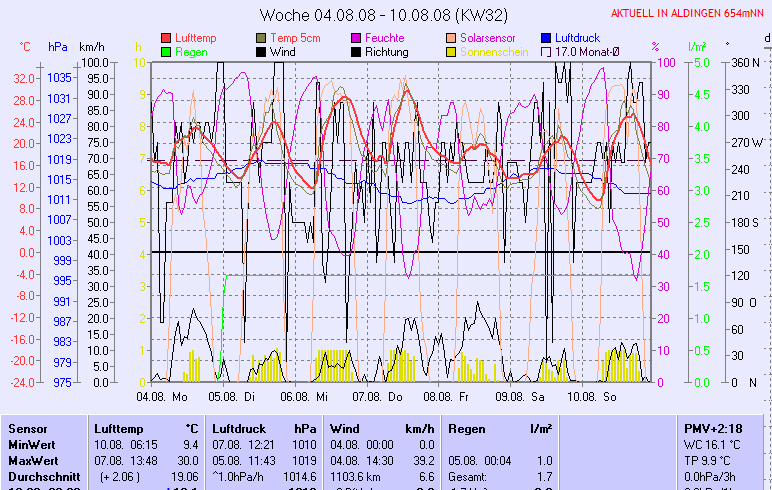Select the 17.0 Monat-Ø legend box
This screenshot has width=772, height=490.
[547, 52]
